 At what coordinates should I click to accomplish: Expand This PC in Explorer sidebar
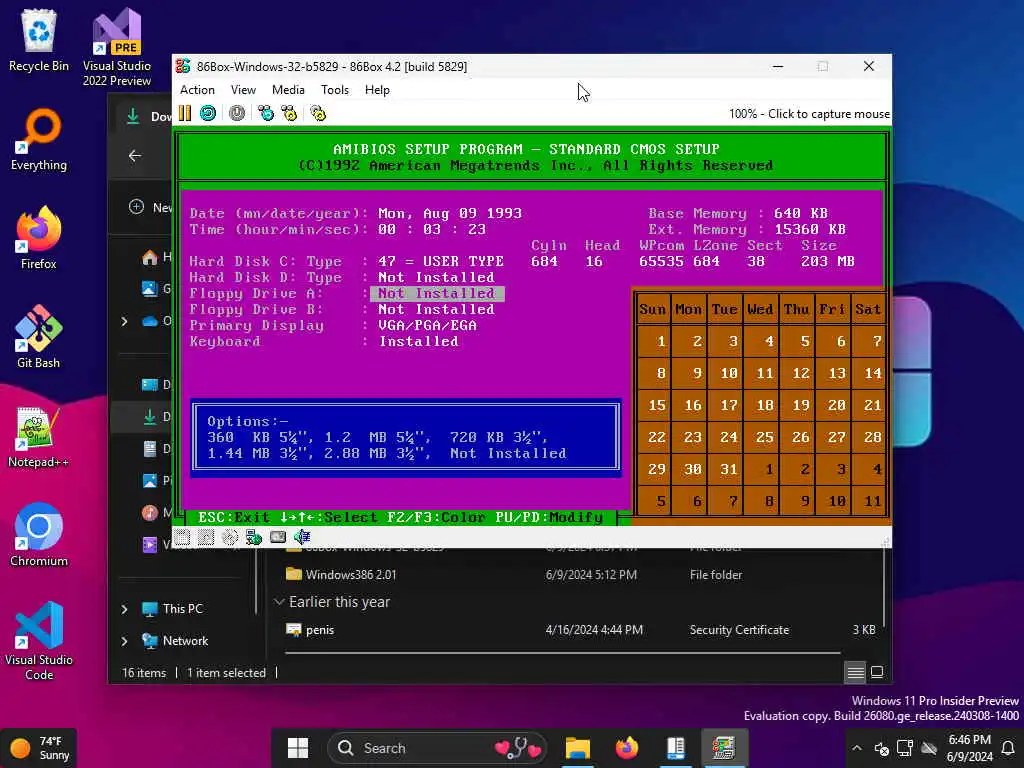click(x=125, y=609)
